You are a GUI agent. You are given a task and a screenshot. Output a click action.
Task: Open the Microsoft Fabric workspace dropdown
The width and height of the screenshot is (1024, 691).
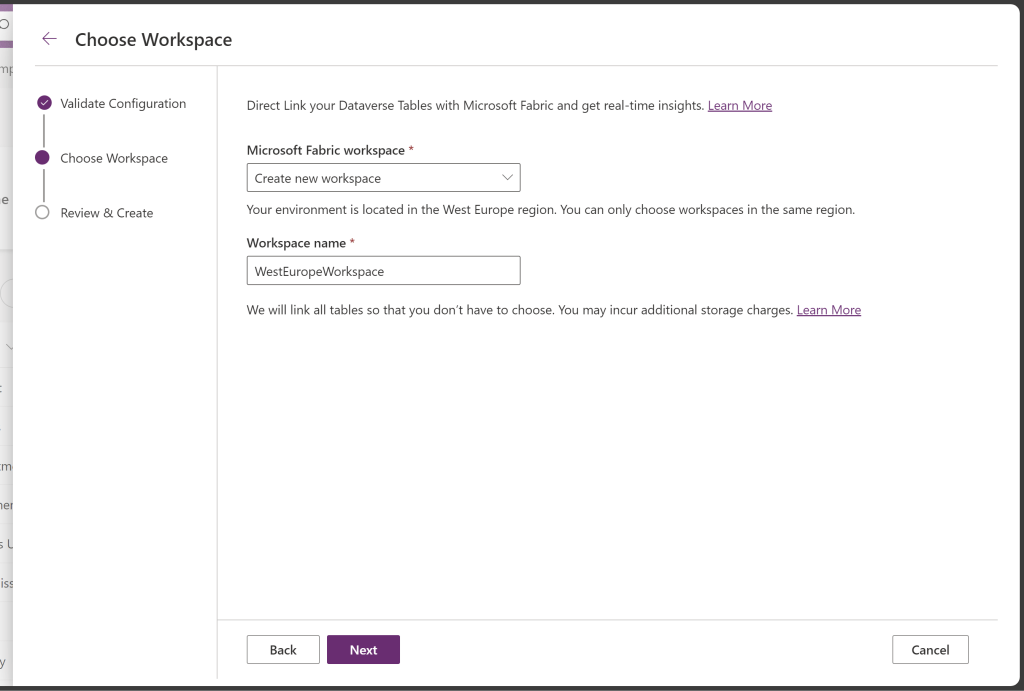point(383,178)
